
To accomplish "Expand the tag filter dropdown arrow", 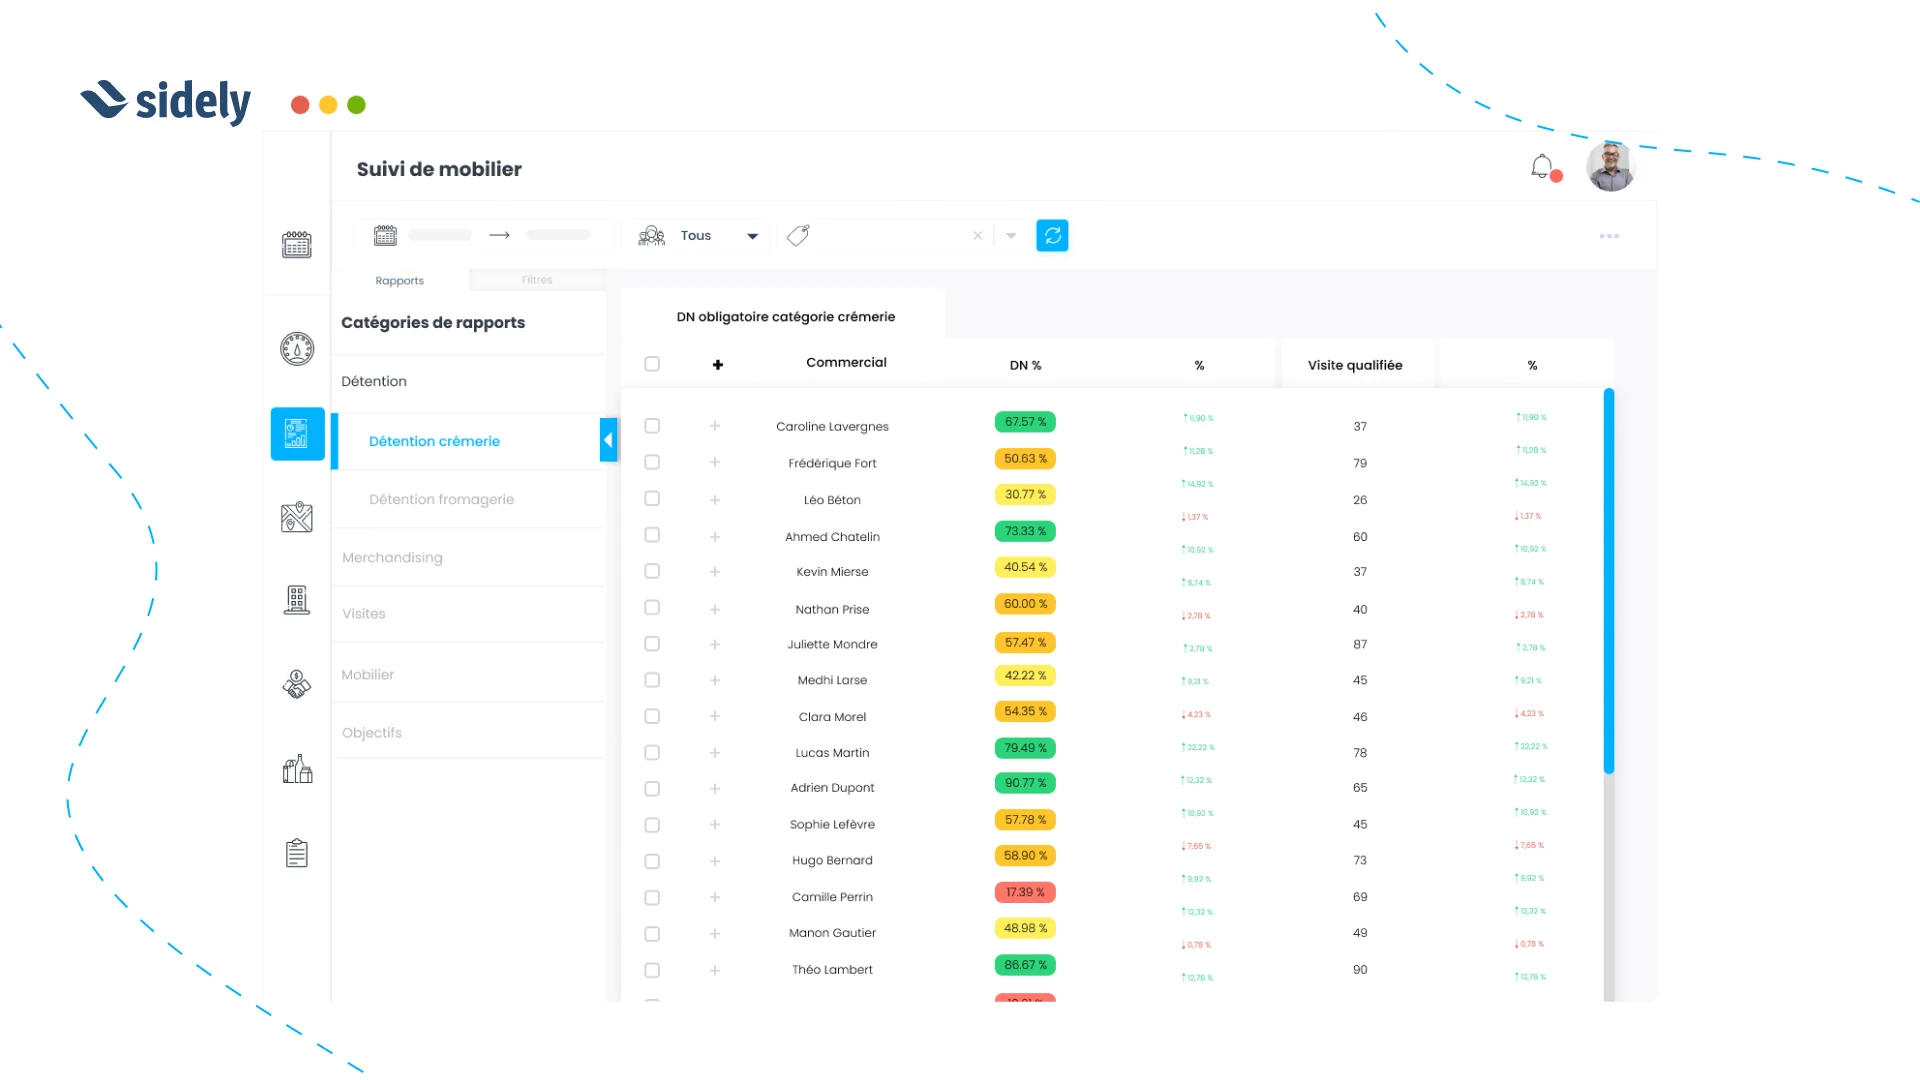I will (x=1011, y=236).
